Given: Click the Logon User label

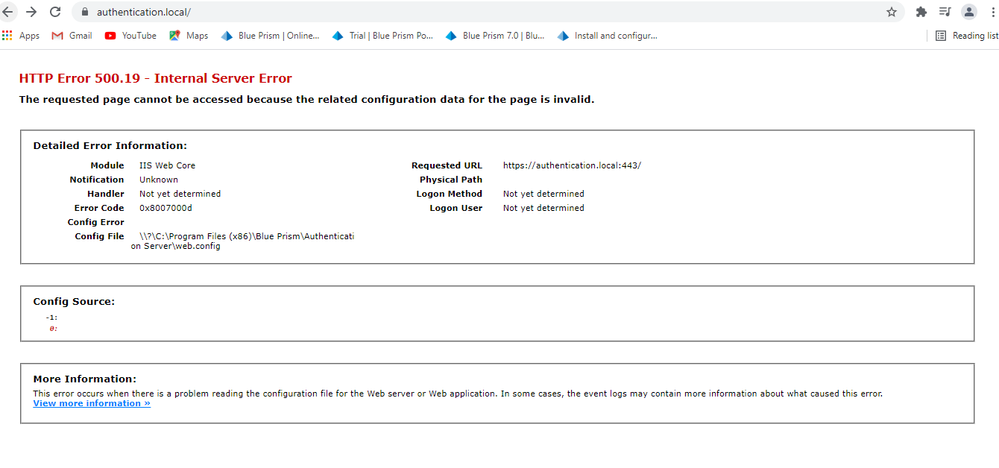Looking at the screenshot, I should 456,208.
